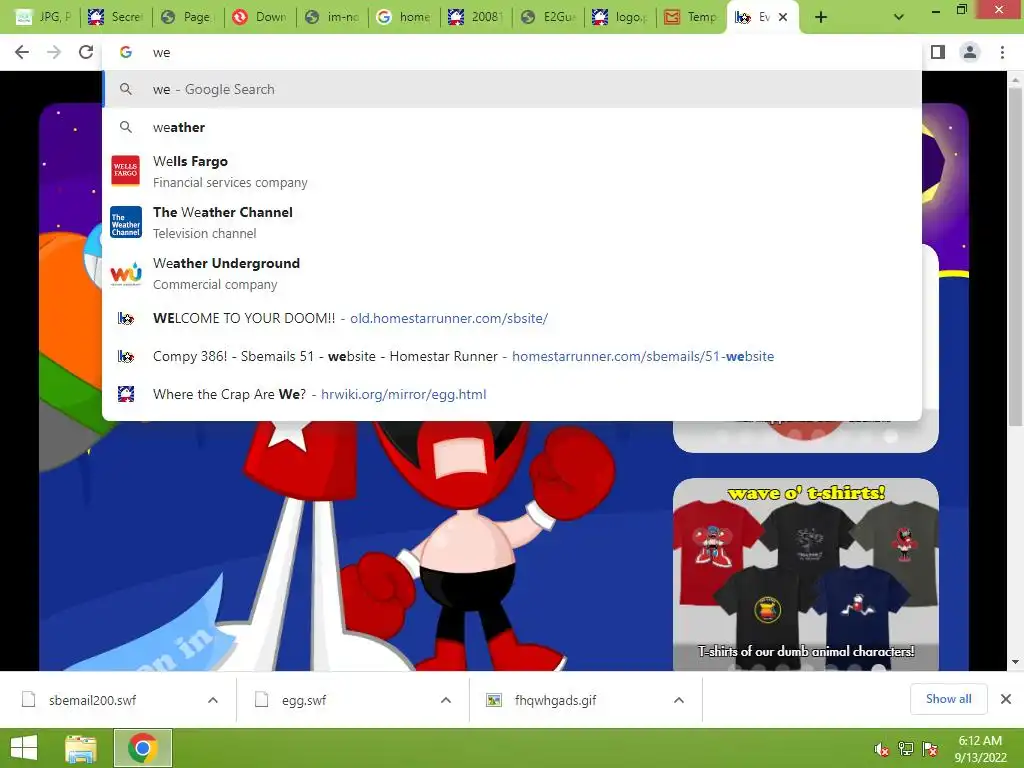Image resolution: width=1024 pixels, height=768 pixels.
Task: Click The Weather Channel blue logo
Action: [x=125, y=222]
